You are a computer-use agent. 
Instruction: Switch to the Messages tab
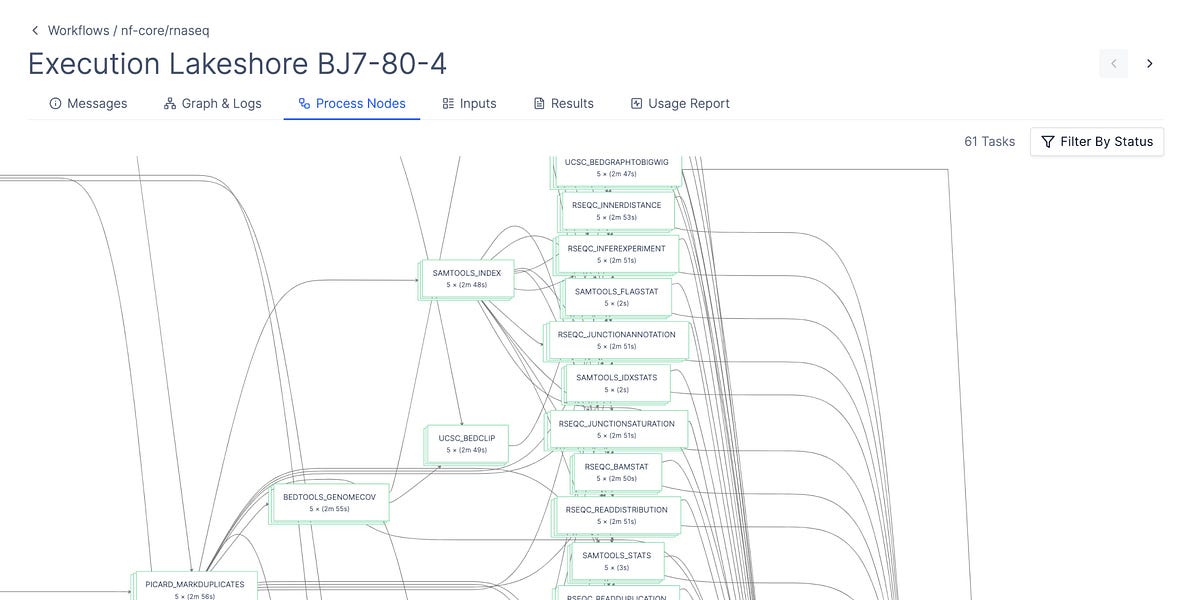coord(88,103)
